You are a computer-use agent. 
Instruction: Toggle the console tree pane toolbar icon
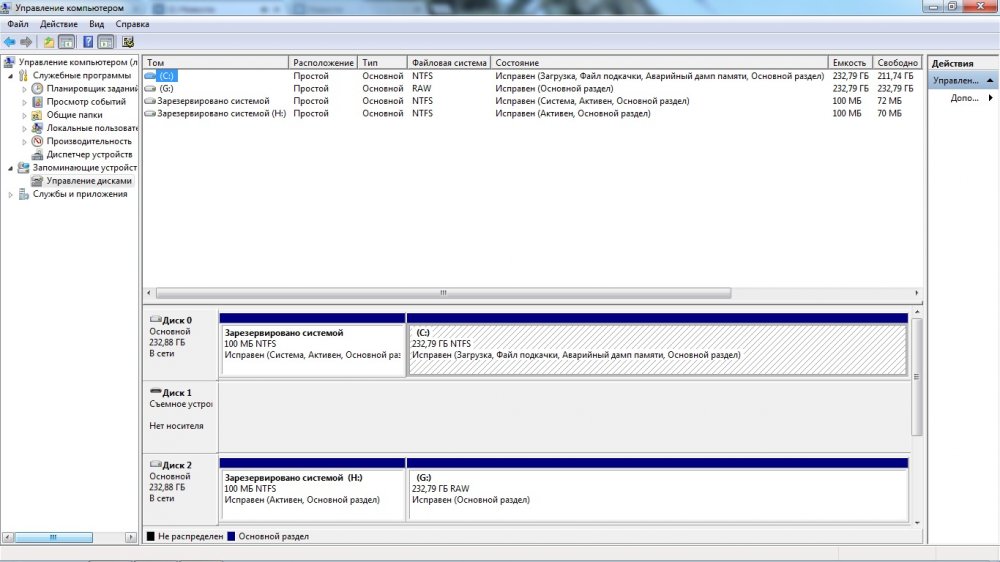(x=67, y=42)
